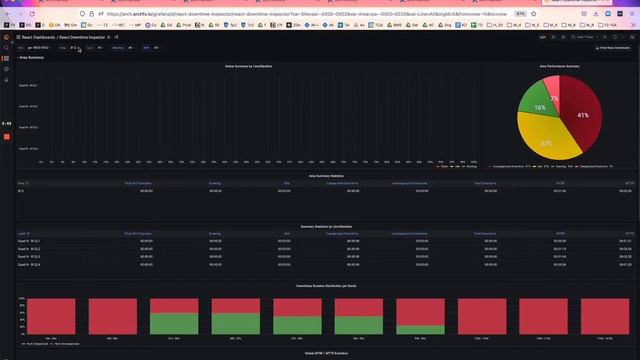The image size is (640, 360).
Task: Open 'Area Summary Statistics' panel title menu
Action: point(326,176)
